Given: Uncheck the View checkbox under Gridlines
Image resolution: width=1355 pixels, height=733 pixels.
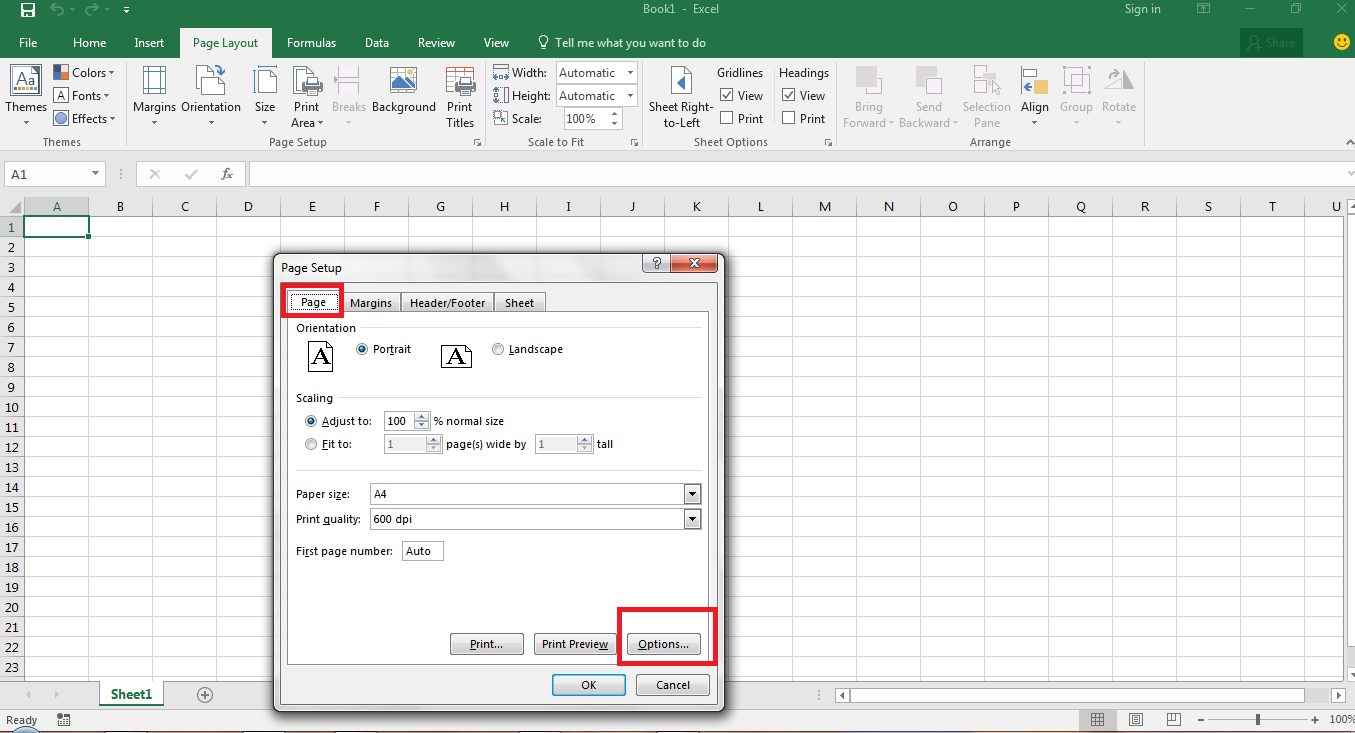Looking at the screenshot, I should coord(724,95).
